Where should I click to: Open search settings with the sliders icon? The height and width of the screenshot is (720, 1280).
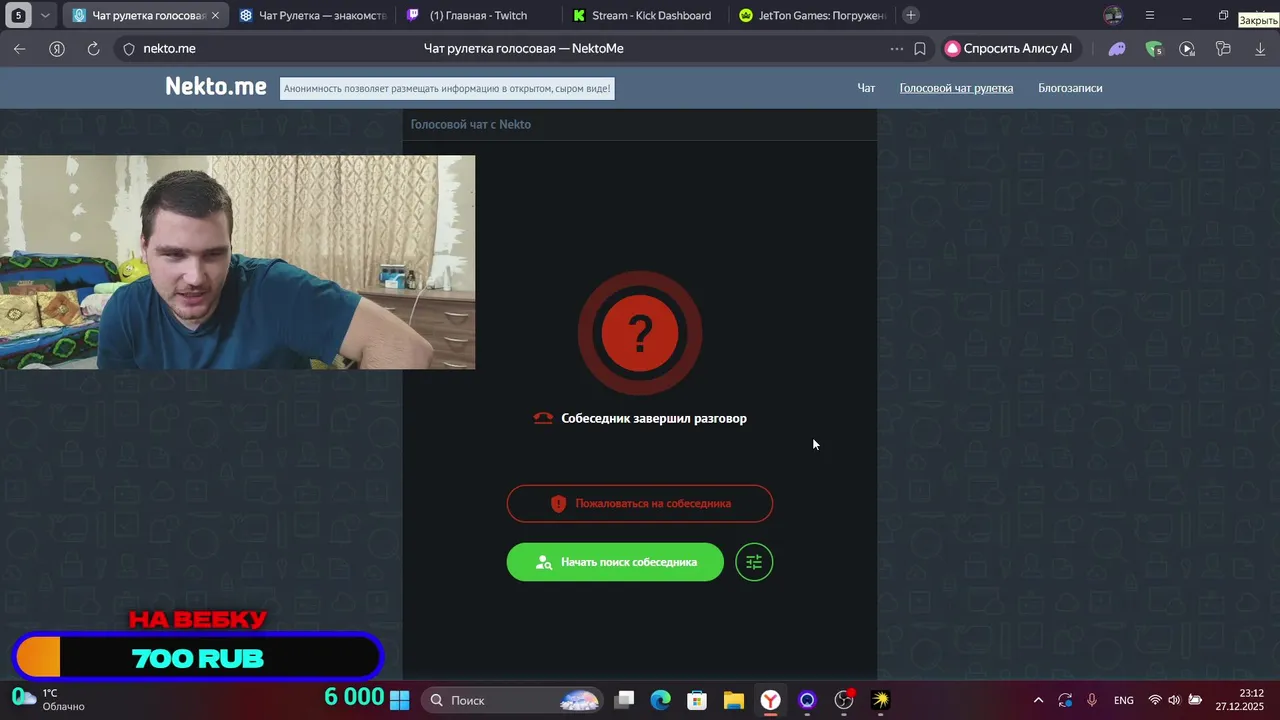(754, 562)
